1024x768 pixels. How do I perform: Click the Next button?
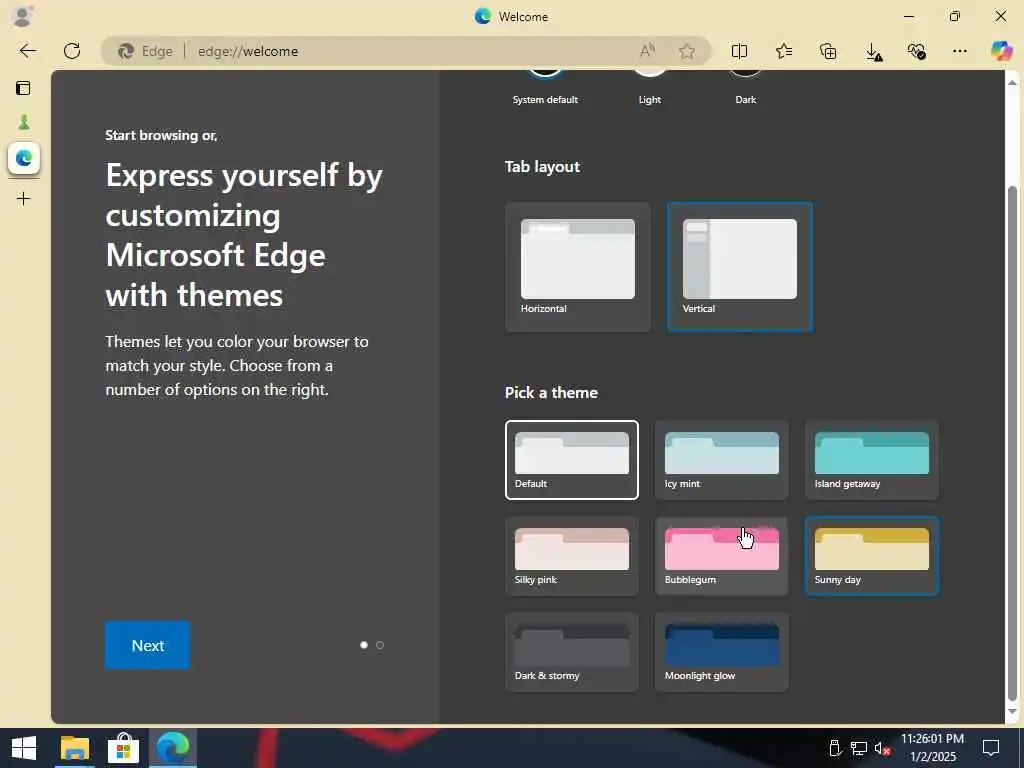(148, 645)
